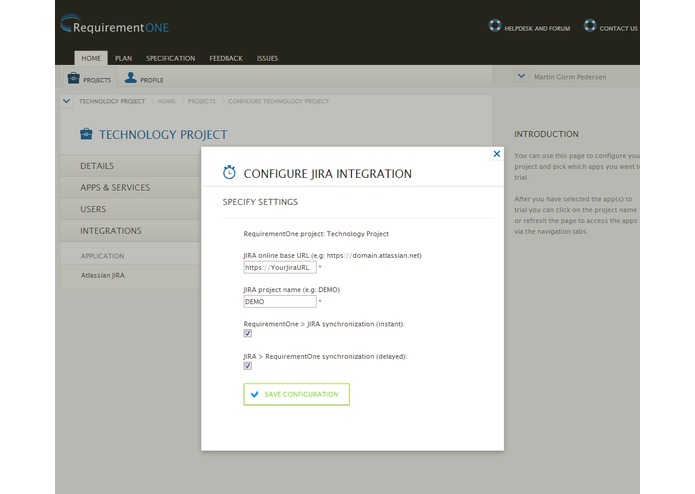The image size is (695, 494).
Task: Open the Martin Gorm Pedersen user dropdown
Action: pyautogui.click(x=522, y=76)
